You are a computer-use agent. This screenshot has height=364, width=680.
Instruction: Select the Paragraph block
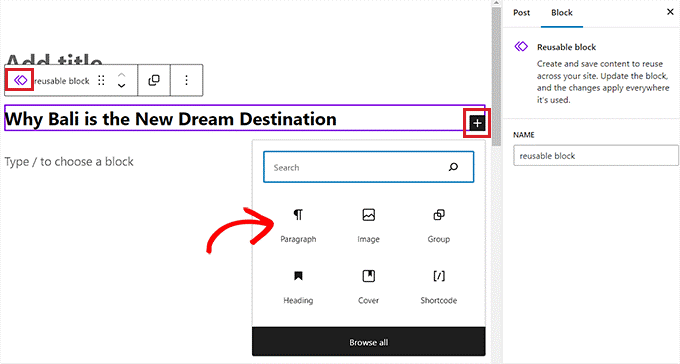pos(298,225)
